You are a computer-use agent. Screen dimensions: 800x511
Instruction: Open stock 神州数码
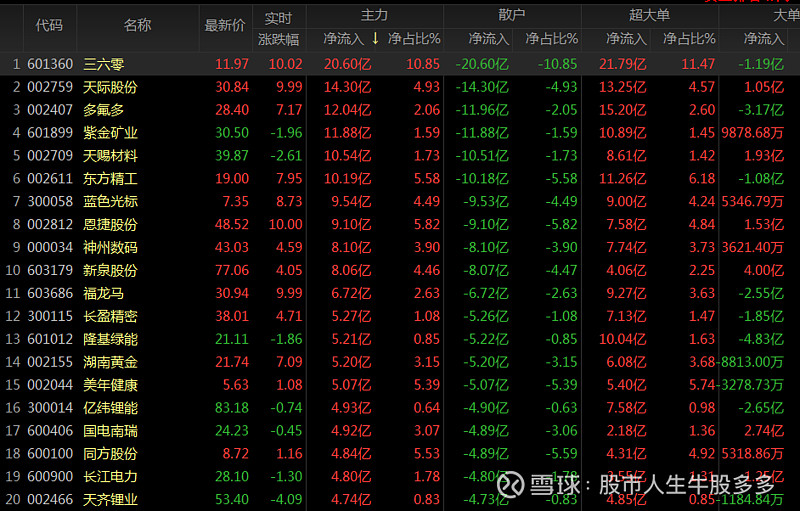[111, 247]
